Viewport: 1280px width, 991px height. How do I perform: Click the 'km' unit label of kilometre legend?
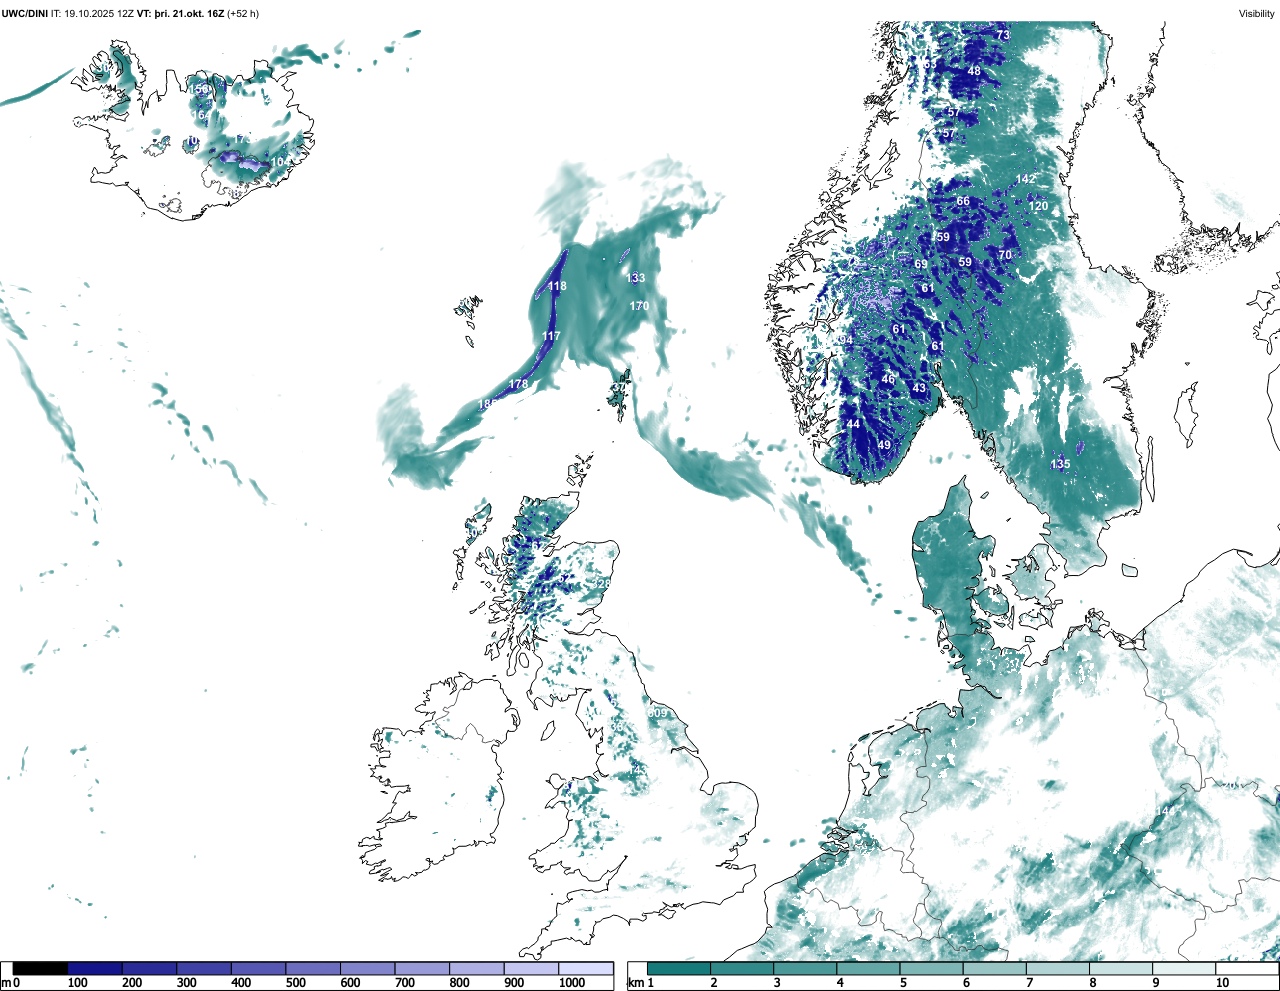coord(634,983)
